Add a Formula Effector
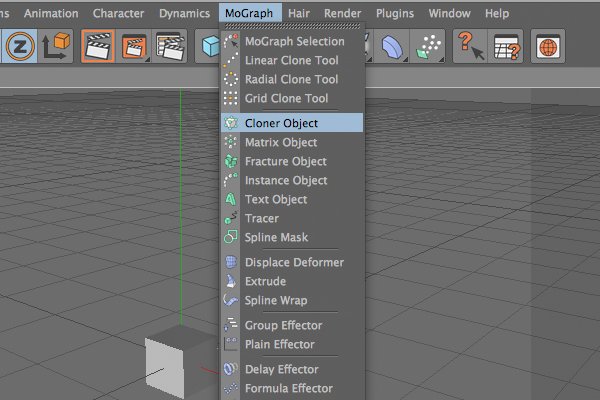Image resolution: width=600 pixels, height=400 pixels. [x=292, y=389]
